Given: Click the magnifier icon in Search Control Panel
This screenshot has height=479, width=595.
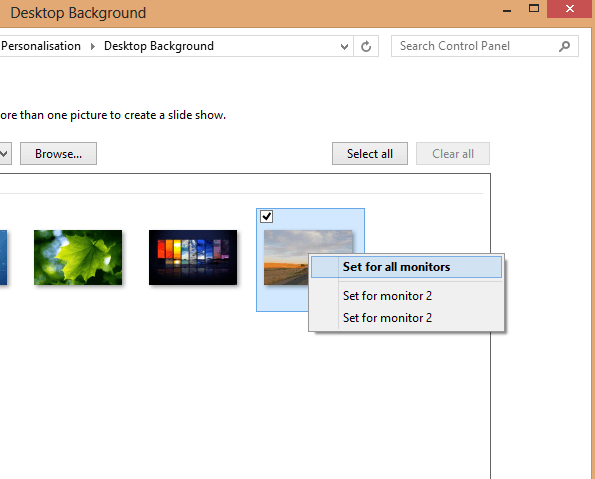Looking at the screenshot, I should [x=564, y=46].
